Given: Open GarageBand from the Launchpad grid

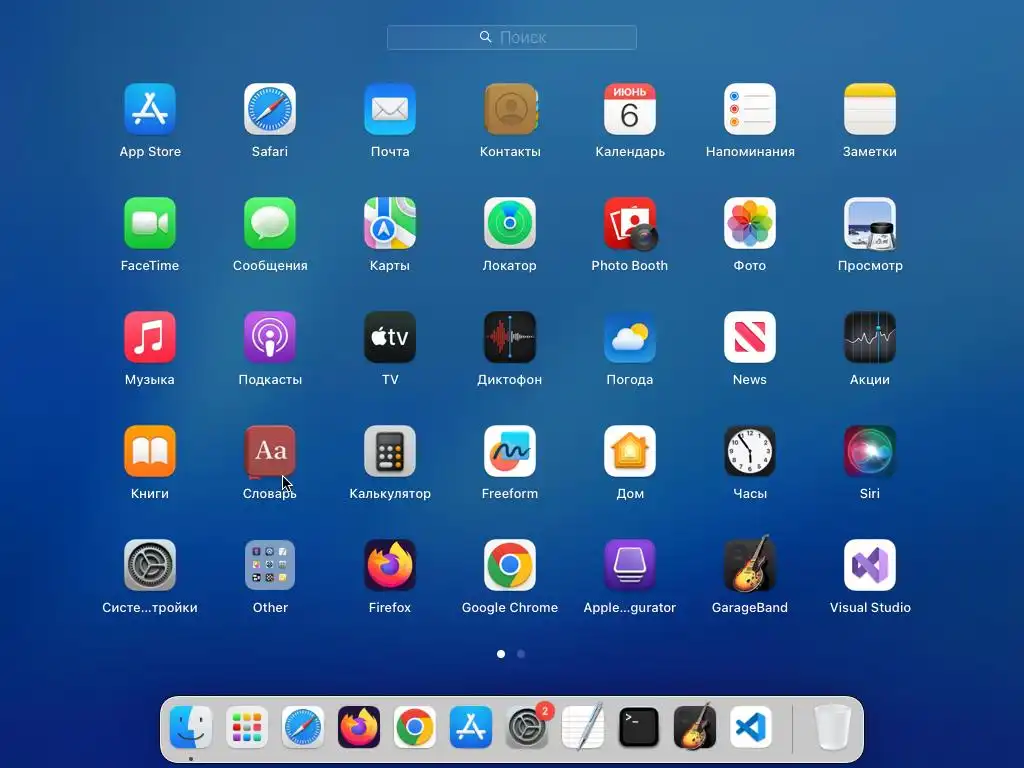Looking at the screenshot, I should (750, 564).
